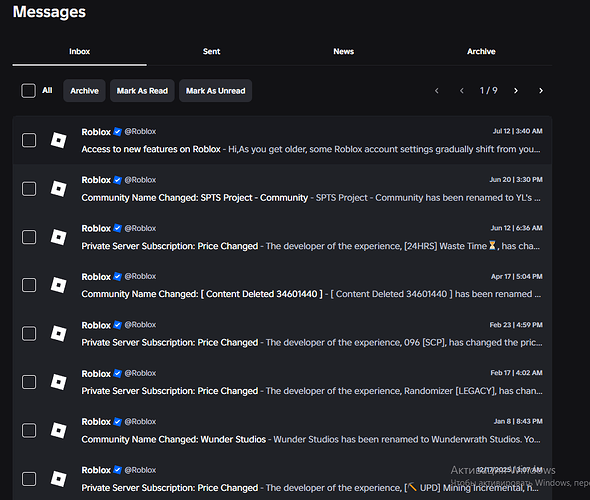Check the Access to new features message

coord(29,140)
